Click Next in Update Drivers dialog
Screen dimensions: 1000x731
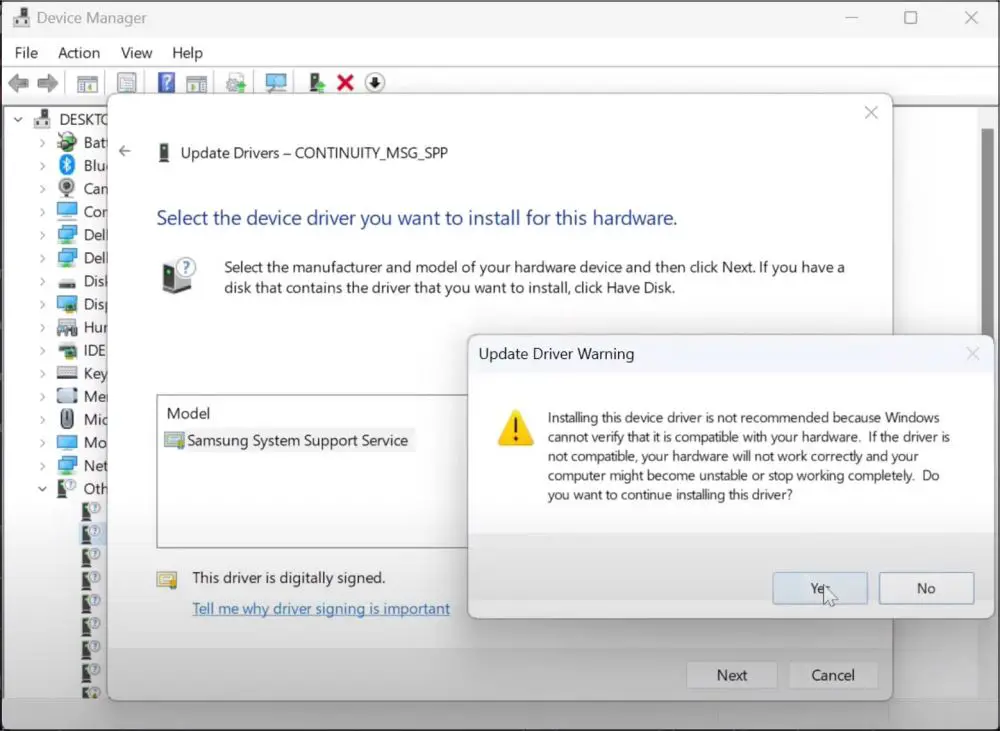[732, 675]
